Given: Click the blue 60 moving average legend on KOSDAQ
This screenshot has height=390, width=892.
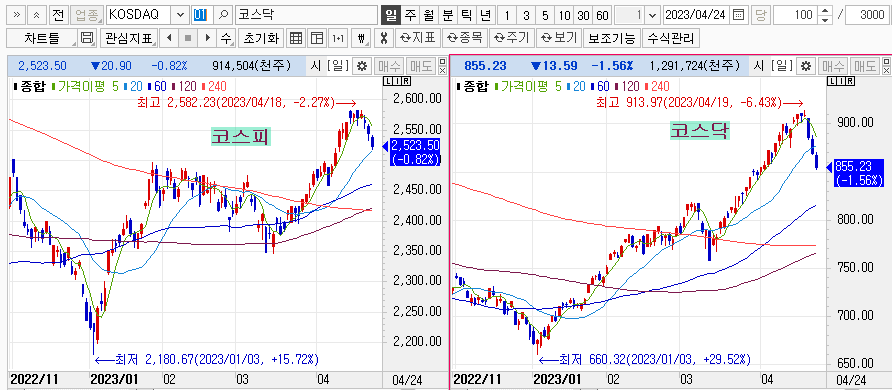Looking at the screenshot, I should click(599, 87).
